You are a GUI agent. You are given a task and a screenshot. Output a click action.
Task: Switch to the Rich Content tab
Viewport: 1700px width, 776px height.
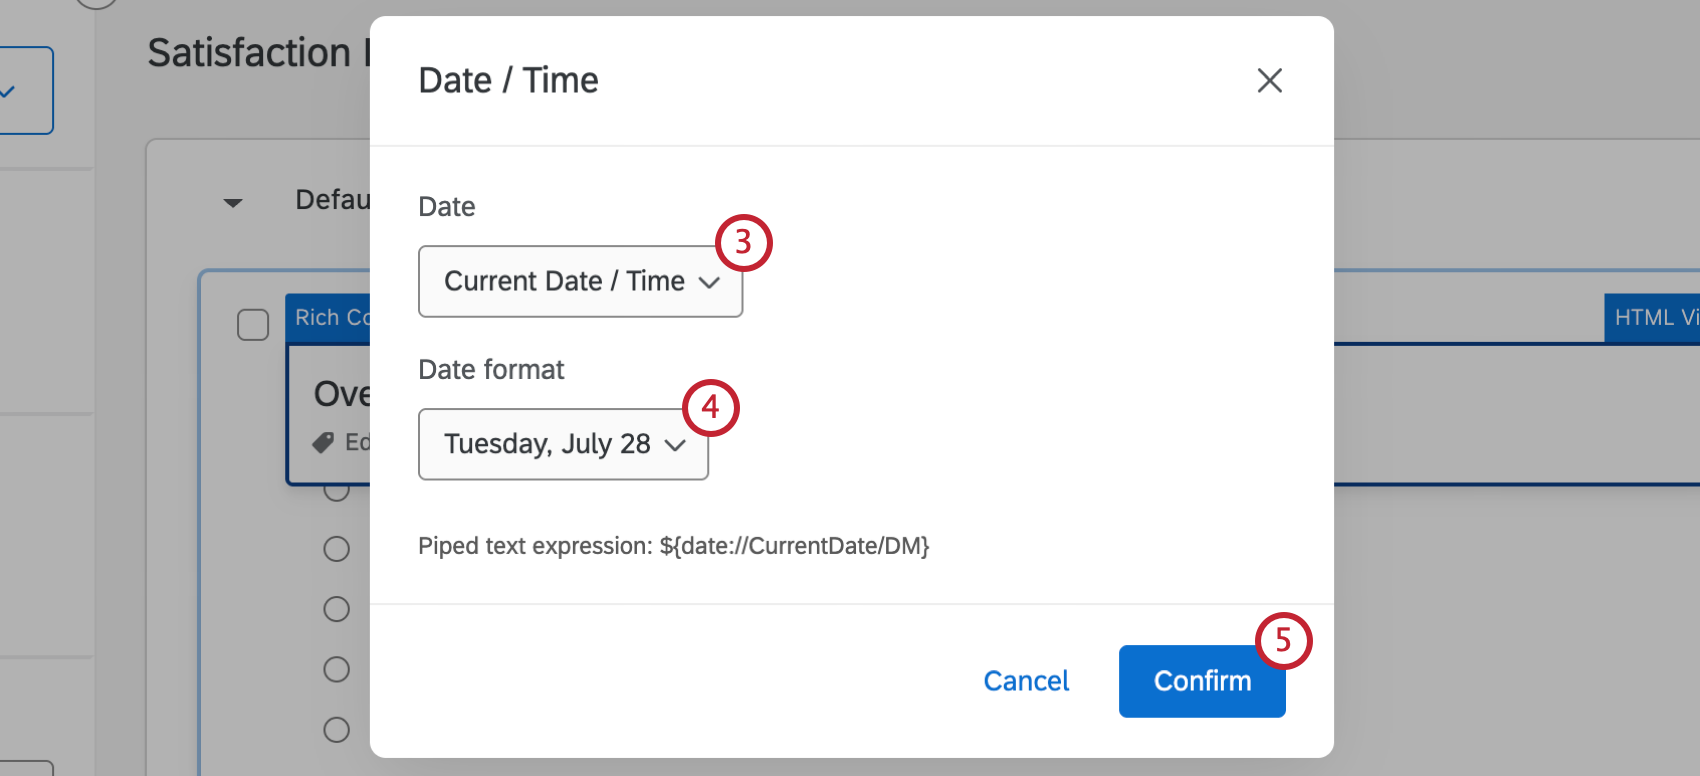(x=329, y=318)
